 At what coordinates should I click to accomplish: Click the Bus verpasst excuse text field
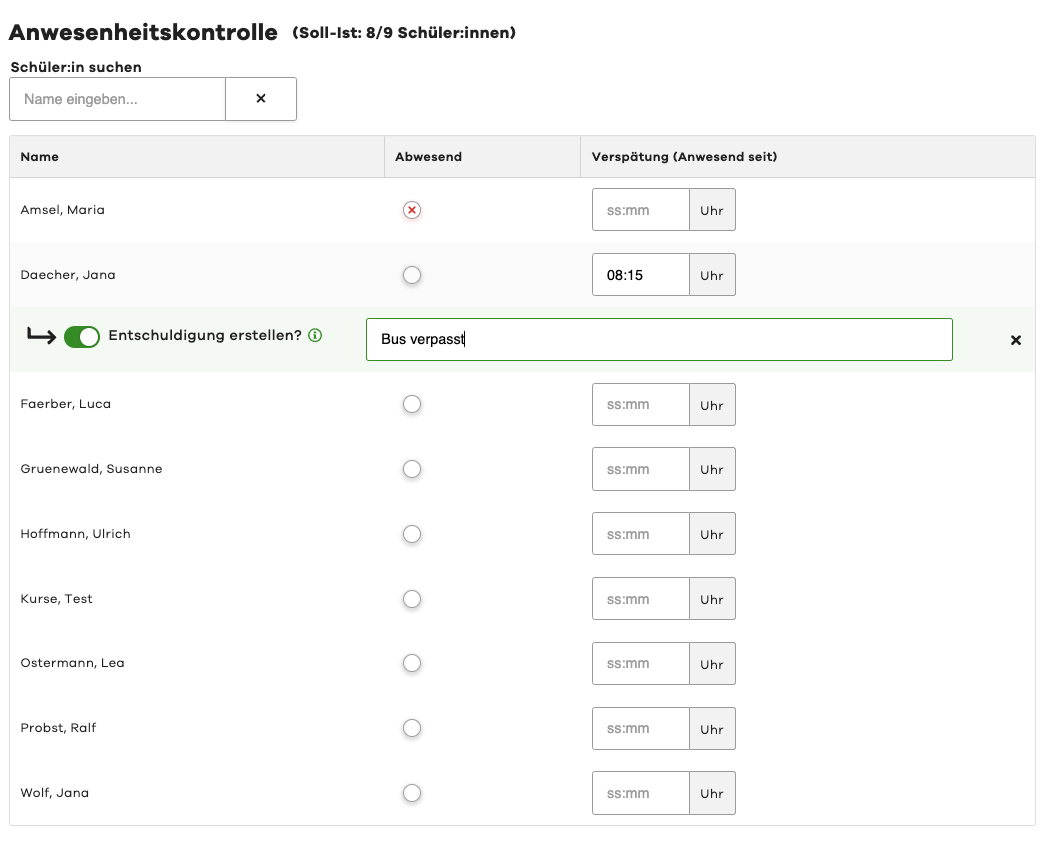coord(659,339)
